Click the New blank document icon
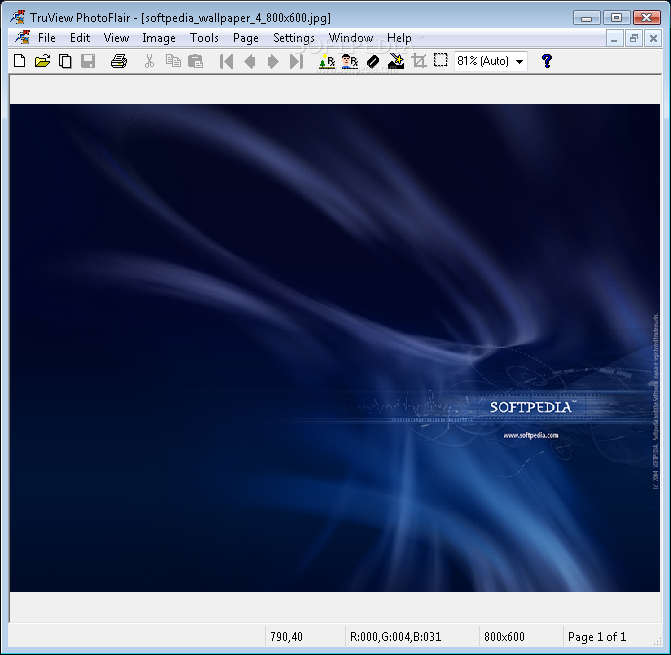The width and height of the screenshot is (671, 655). coord(20,61)
